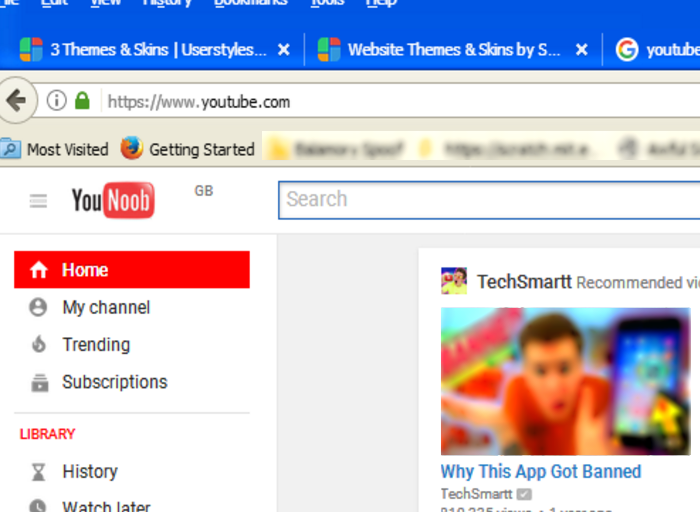Open History in the Library section
Image resolution: width=700 pixels, height=512 pixels.
point(89,471)
